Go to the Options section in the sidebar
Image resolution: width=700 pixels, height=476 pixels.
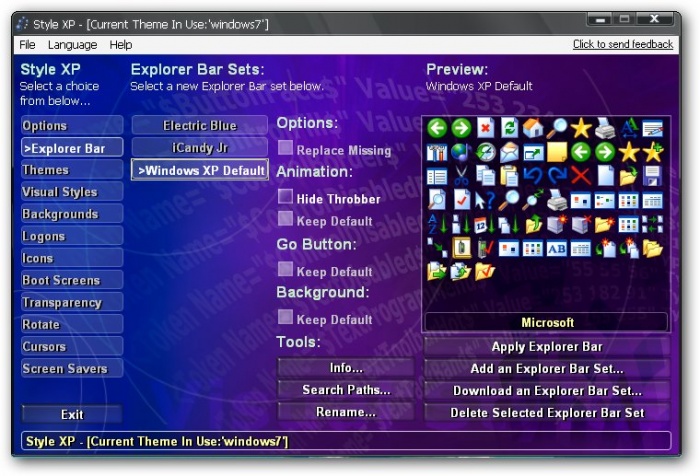click(72, 125)
